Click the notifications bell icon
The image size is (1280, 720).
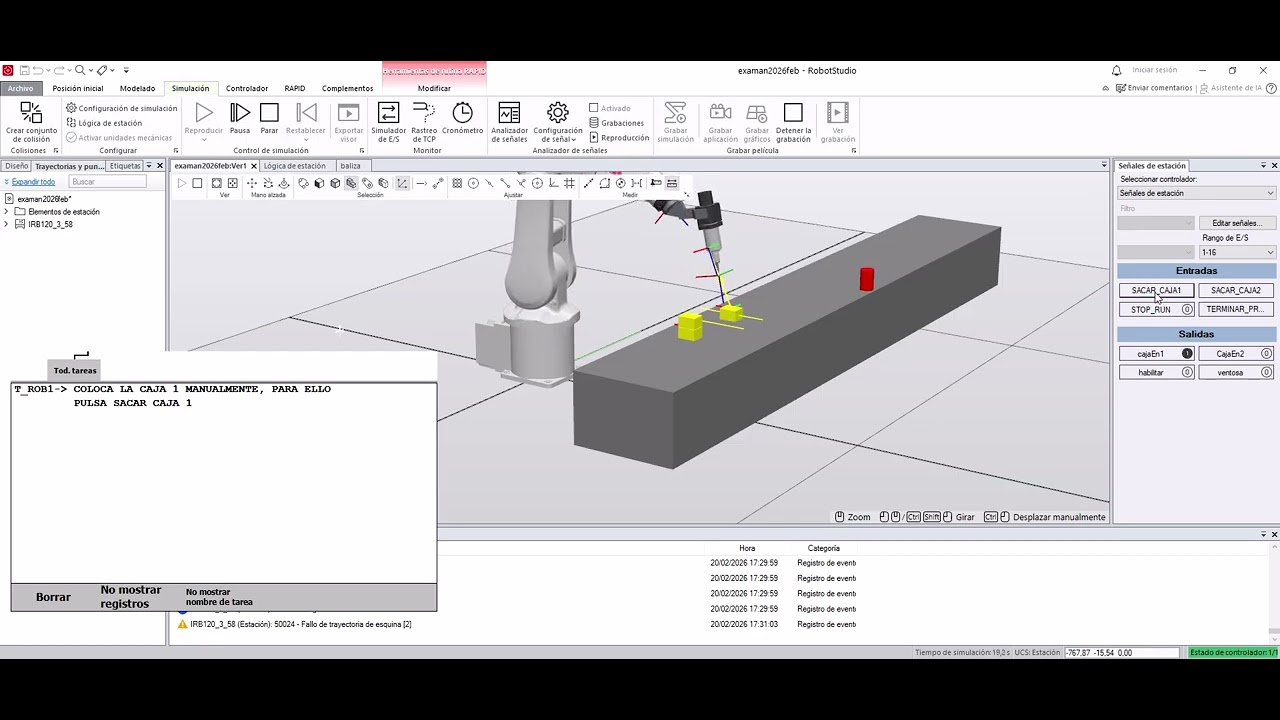pos(1117,71)
